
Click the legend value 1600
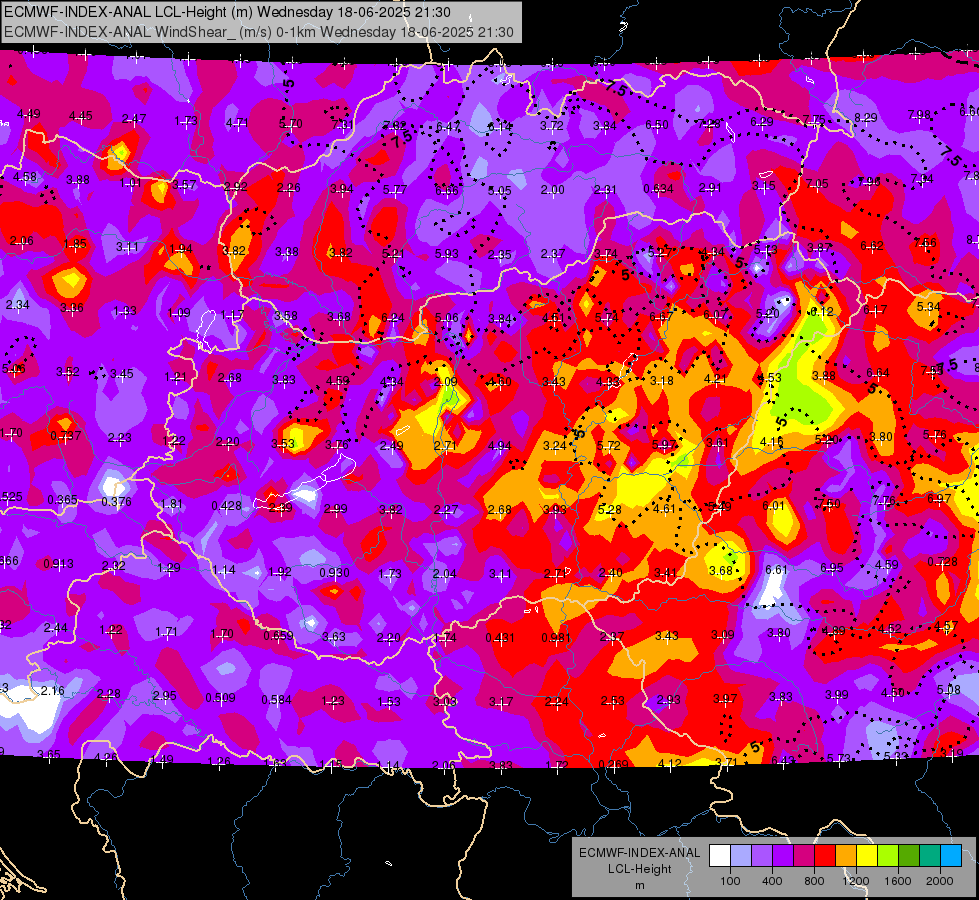tap(898, 881)
